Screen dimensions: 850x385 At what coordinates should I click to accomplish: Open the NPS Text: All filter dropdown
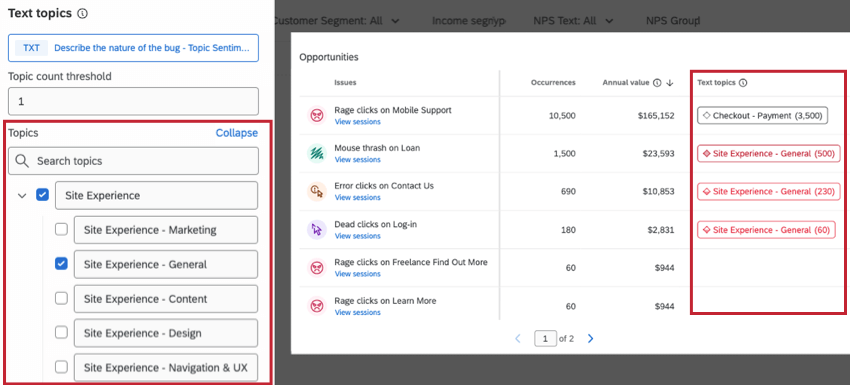[x=574, y=21]
